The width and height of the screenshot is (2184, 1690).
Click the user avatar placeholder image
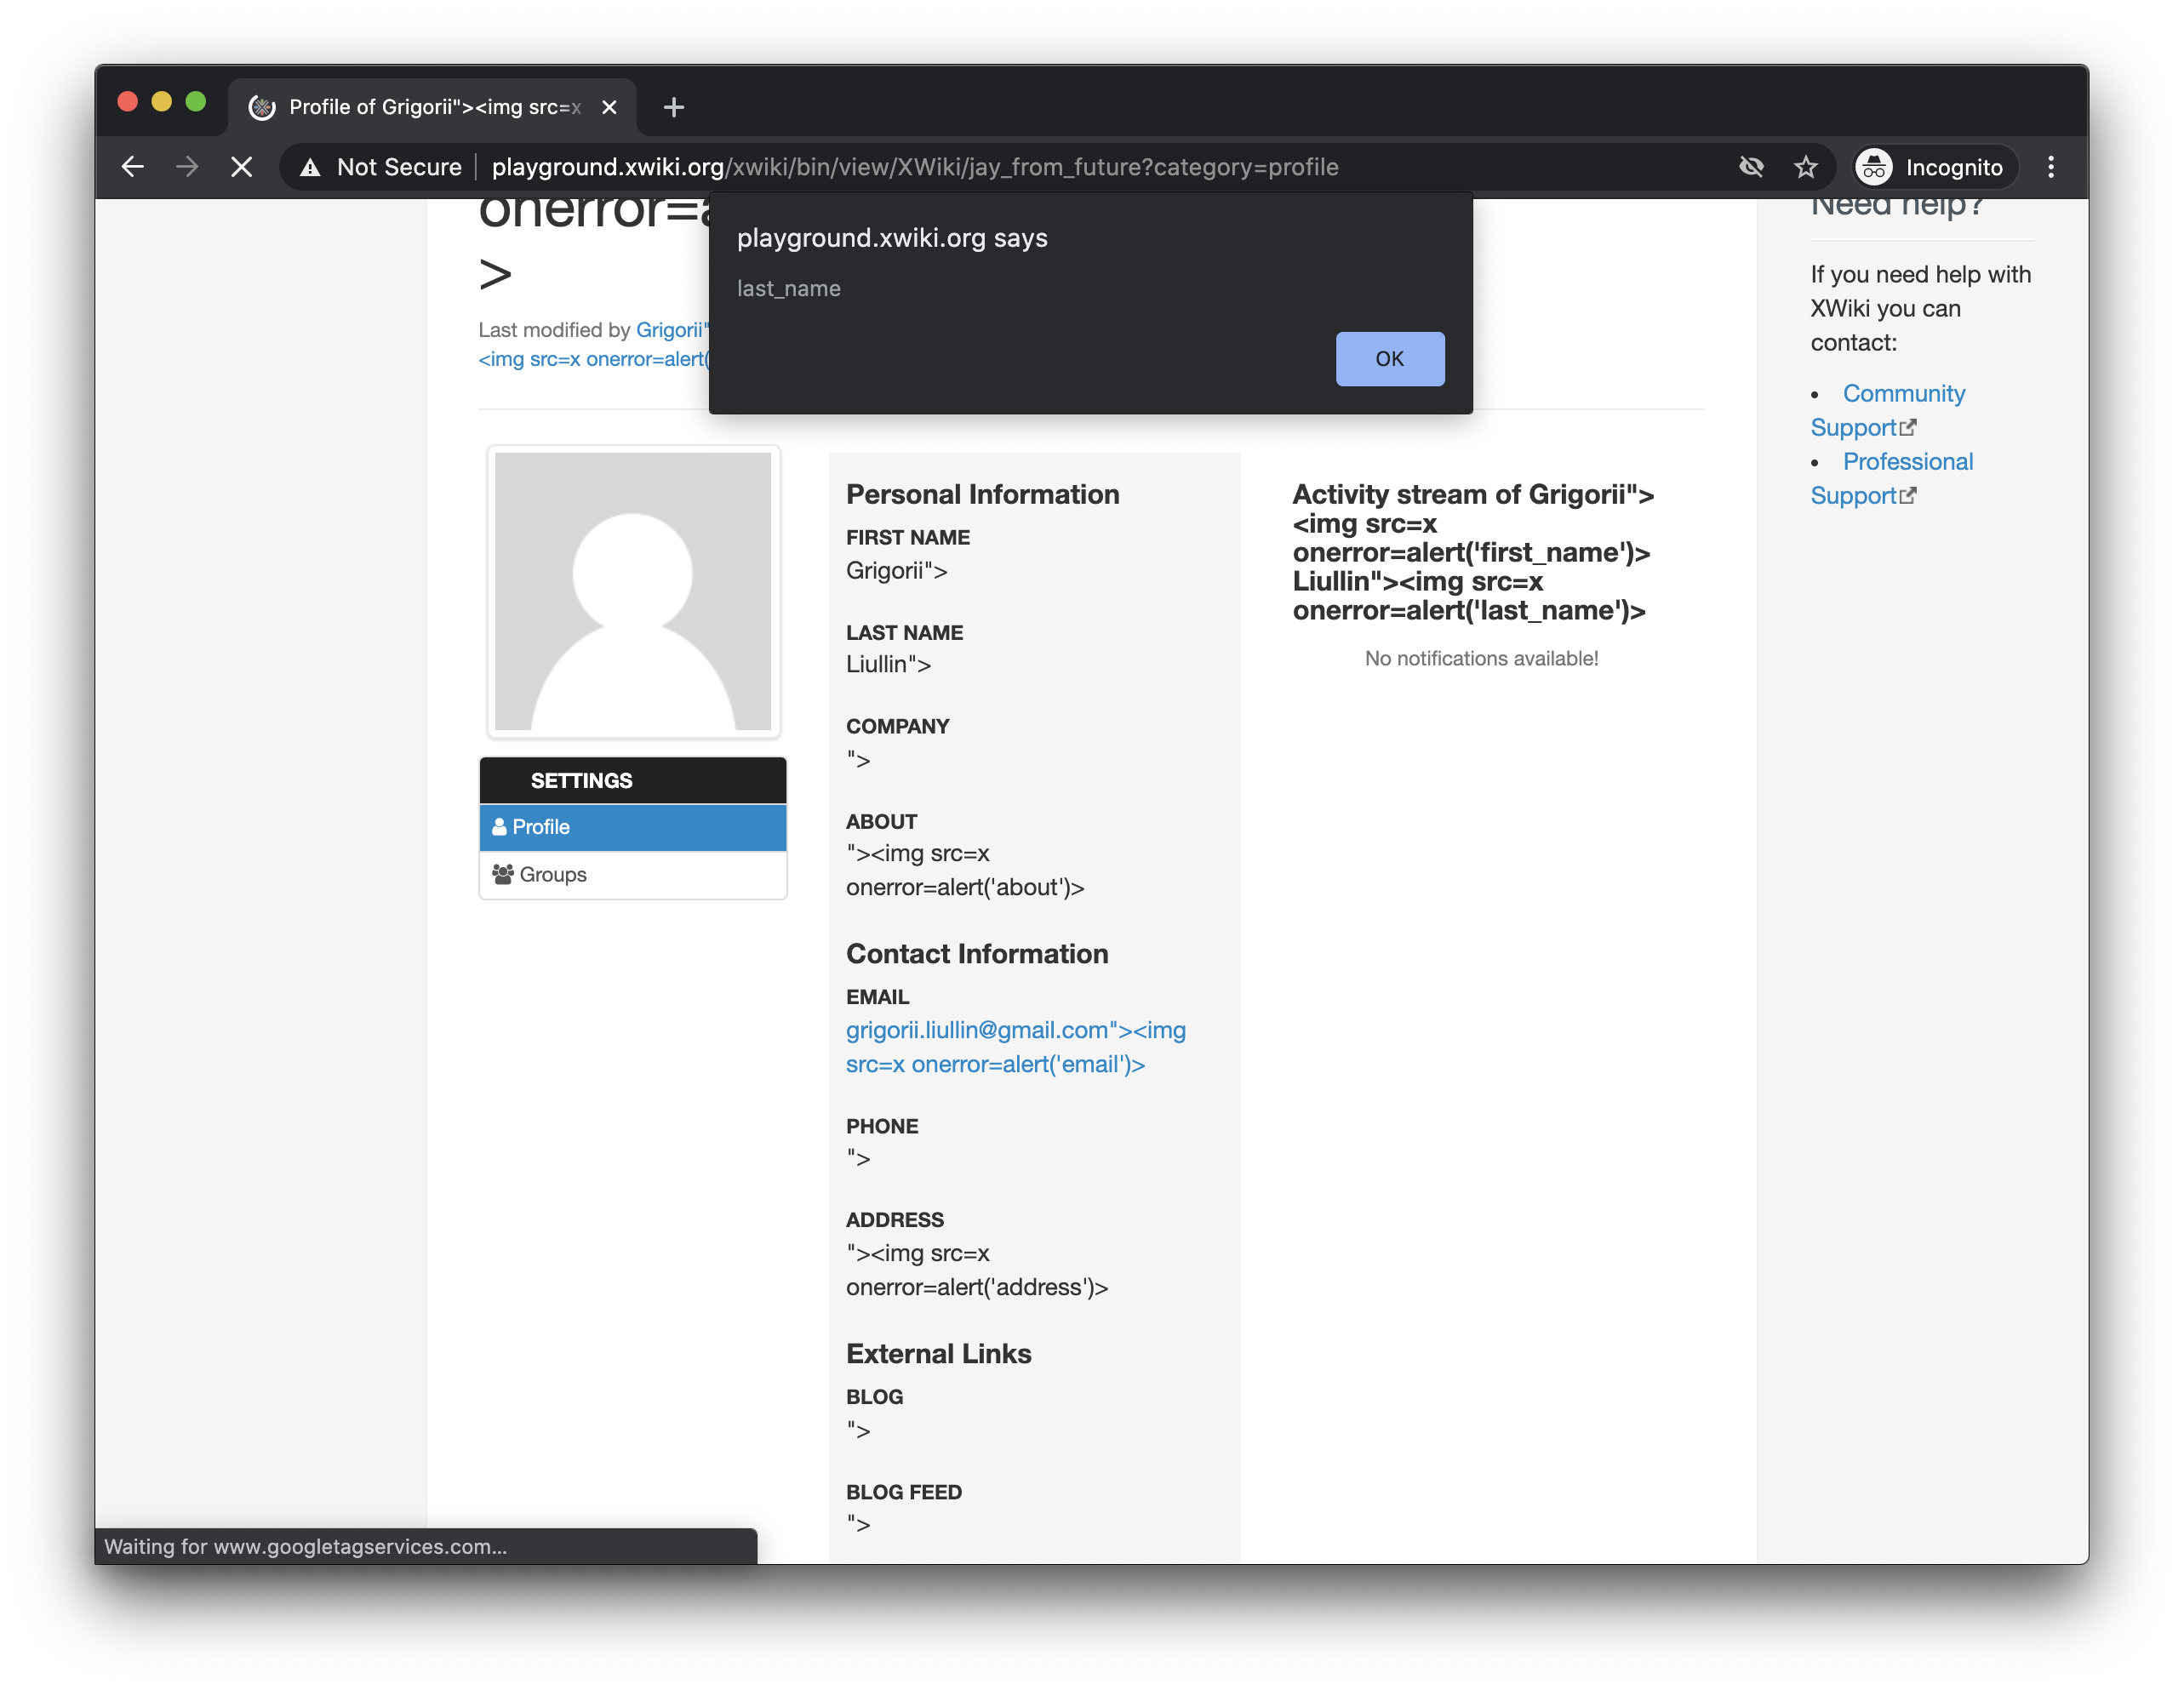click(632, 591)
